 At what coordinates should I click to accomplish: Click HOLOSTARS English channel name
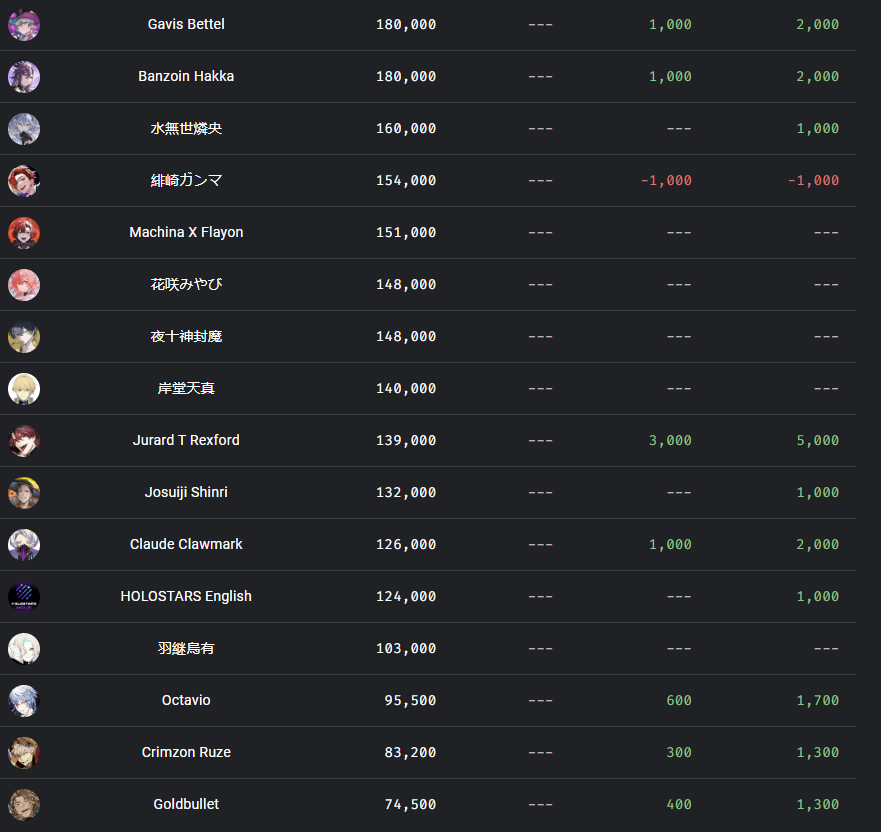coord(186,596)
